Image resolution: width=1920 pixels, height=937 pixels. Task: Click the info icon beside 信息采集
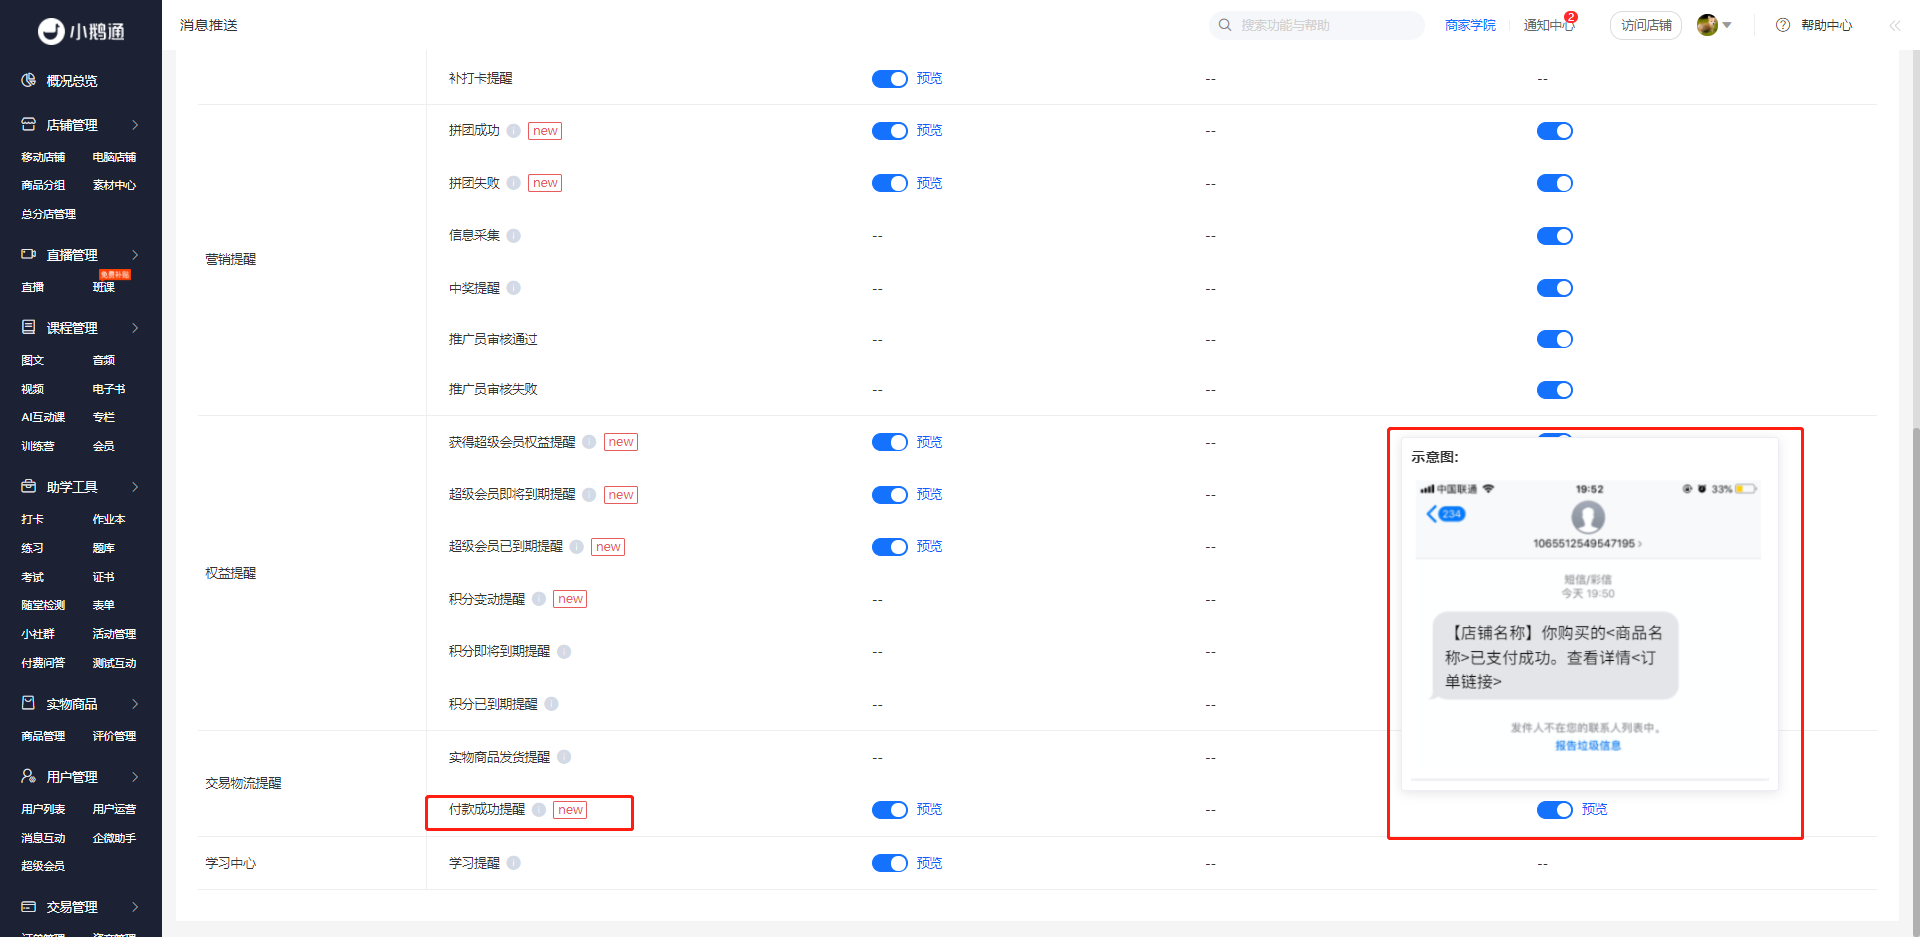click(x=513, y=236)
